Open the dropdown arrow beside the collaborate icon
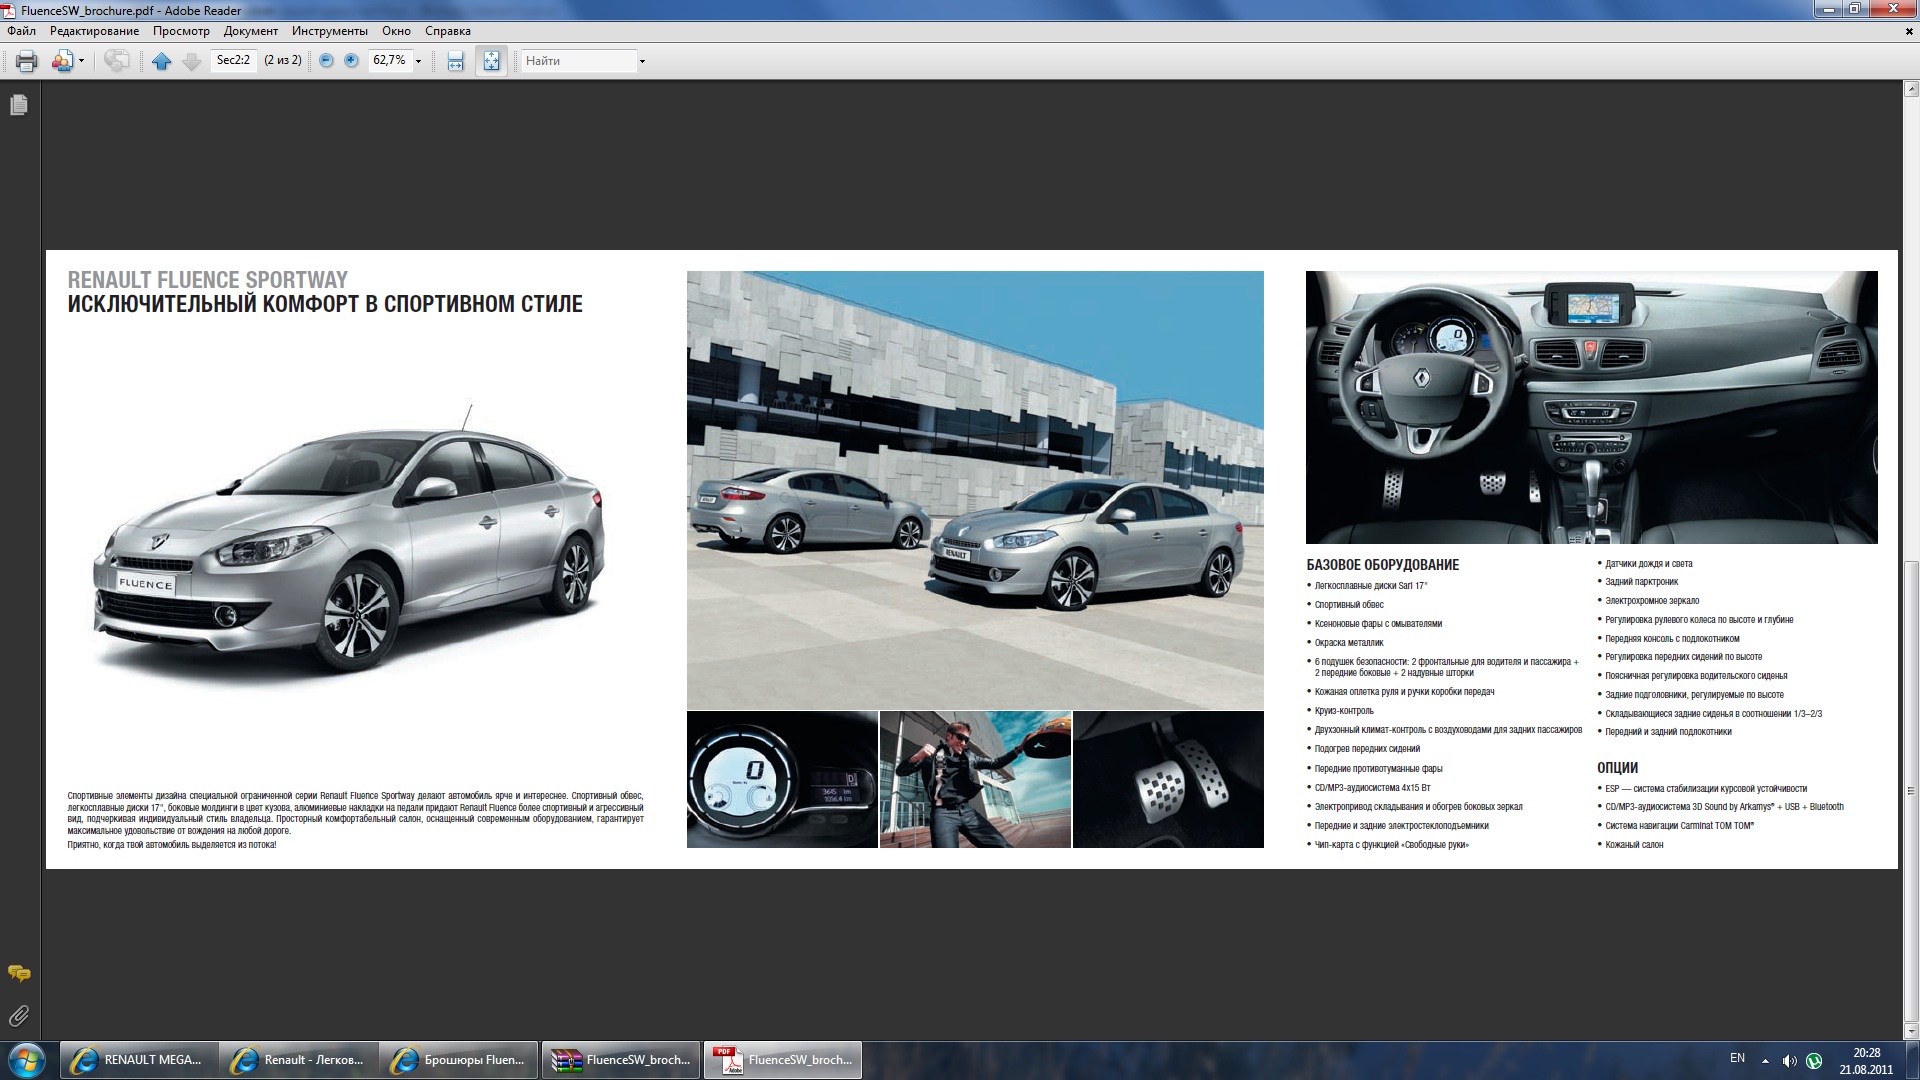1920x1080 pixels. pos(81,61)
